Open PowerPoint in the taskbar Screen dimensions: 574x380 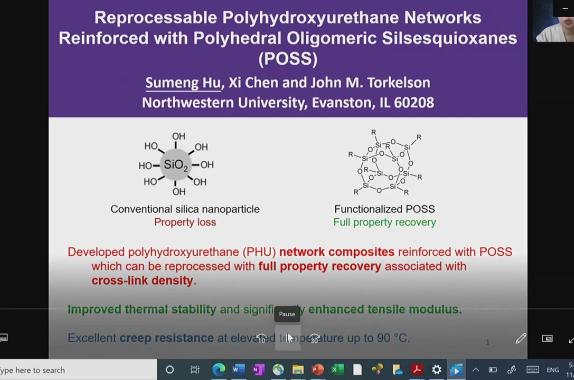(318, 370)
